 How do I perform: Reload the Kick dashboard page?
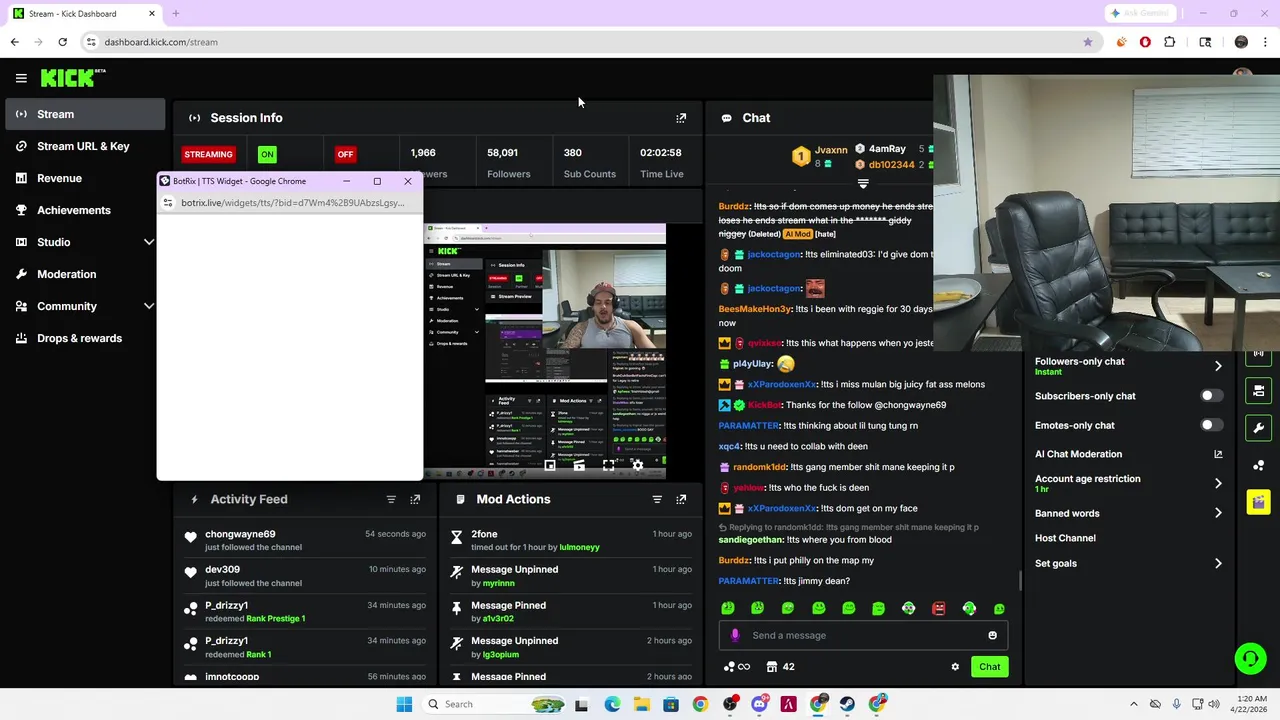click(62, 42)
